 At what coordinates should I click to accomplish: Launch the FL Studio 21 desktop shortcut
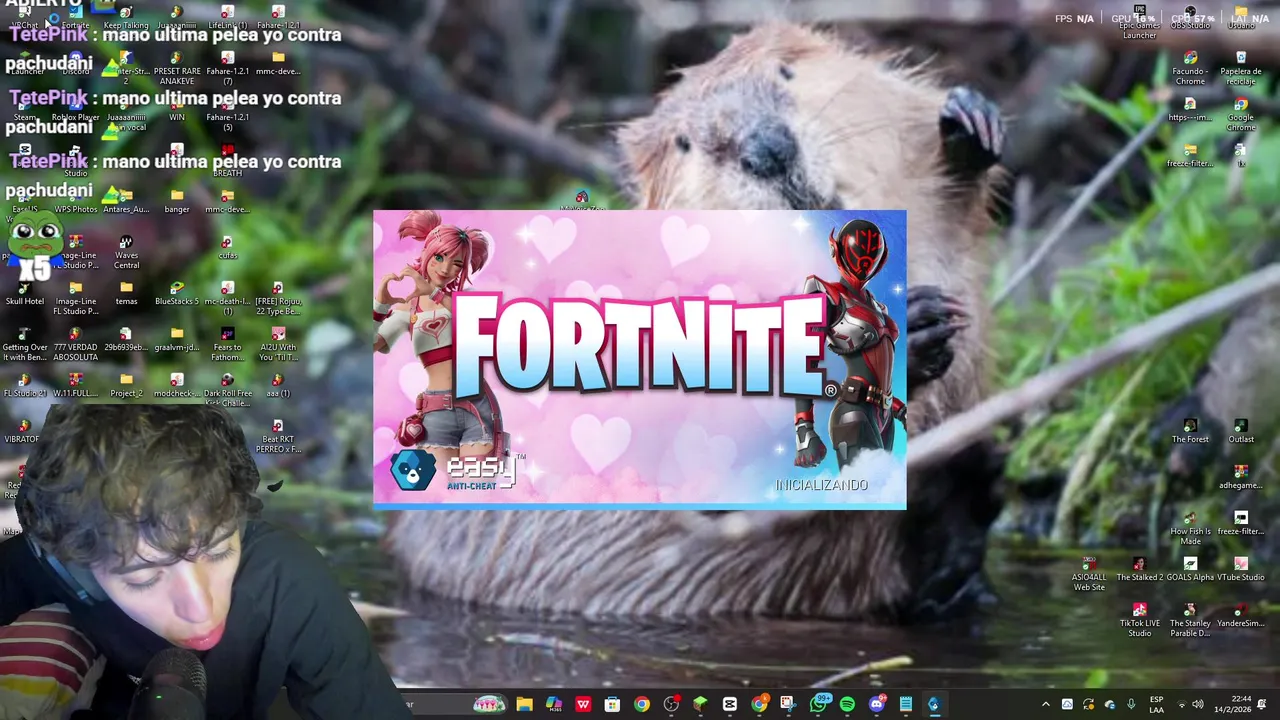pos(25,385)
